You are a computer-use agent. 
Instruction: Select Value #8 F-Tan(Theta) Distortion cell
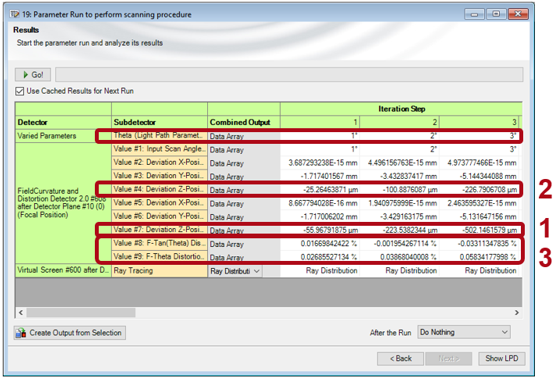click(x=159, y=243)
